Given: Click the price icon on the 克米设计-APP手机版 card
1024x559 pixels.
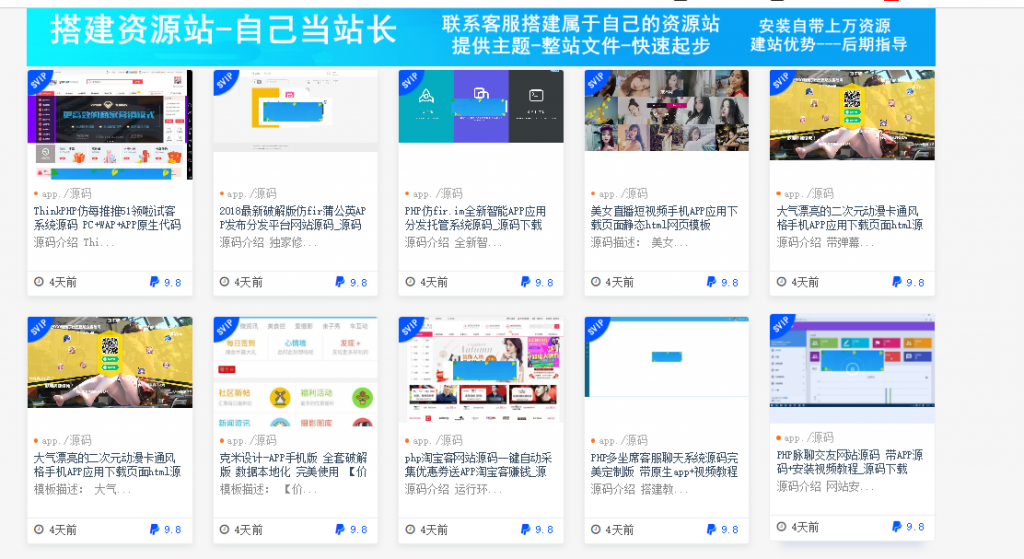Looking at the screenshot, I should [x=340, y=529].
